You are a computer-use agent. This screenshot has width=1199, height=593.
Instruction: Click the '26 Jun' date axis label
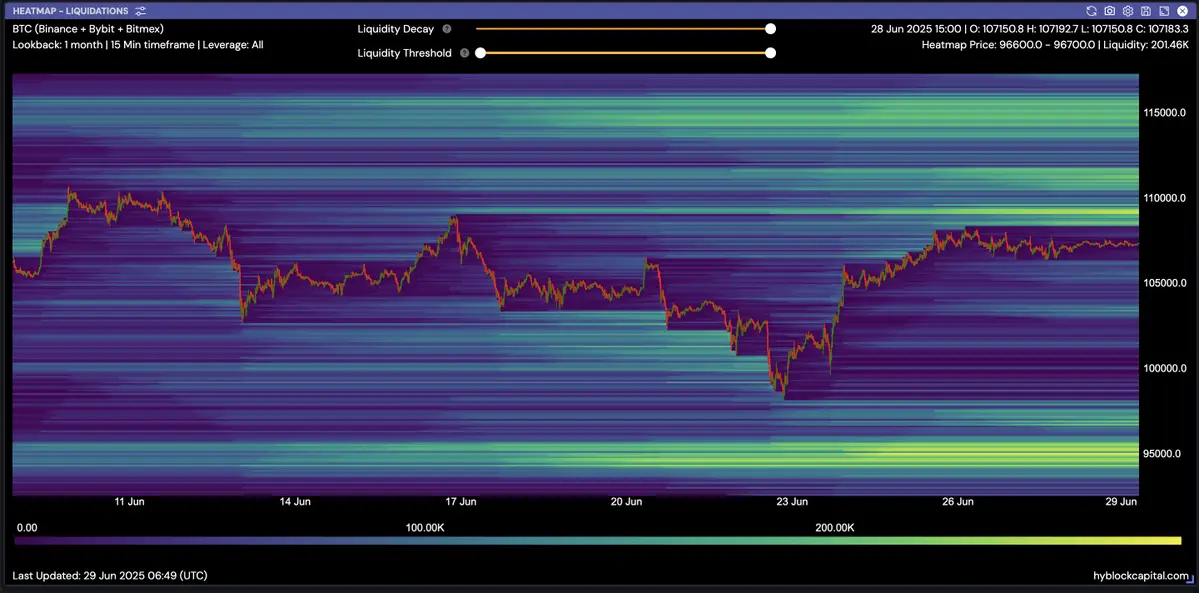point(957,502)
